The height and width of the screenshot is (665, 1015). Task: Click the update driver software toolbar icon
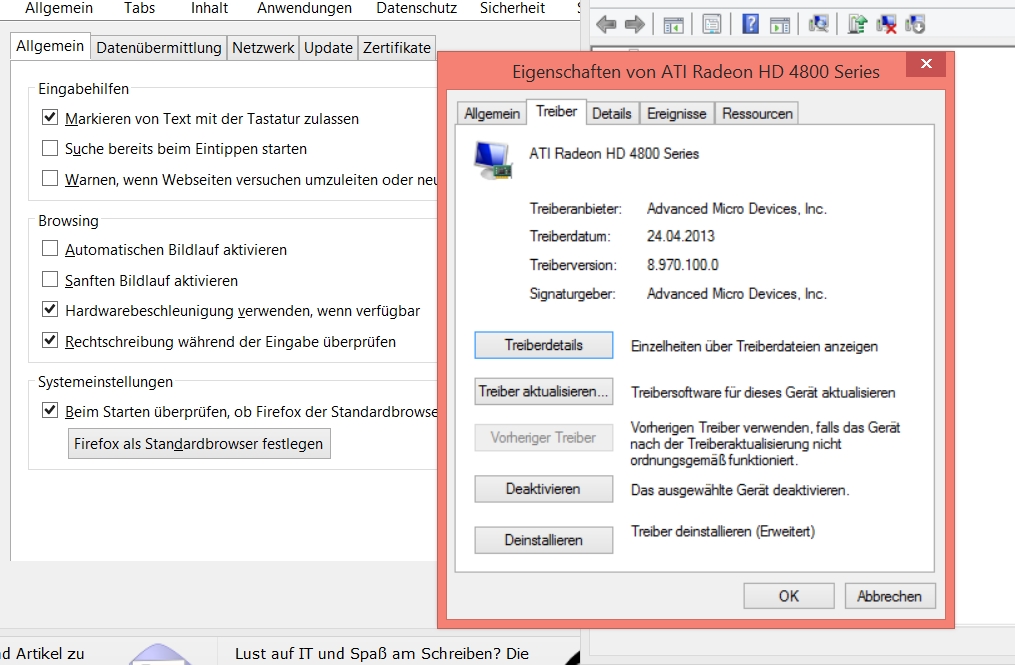pyautogui.click(x=857, y=25)
